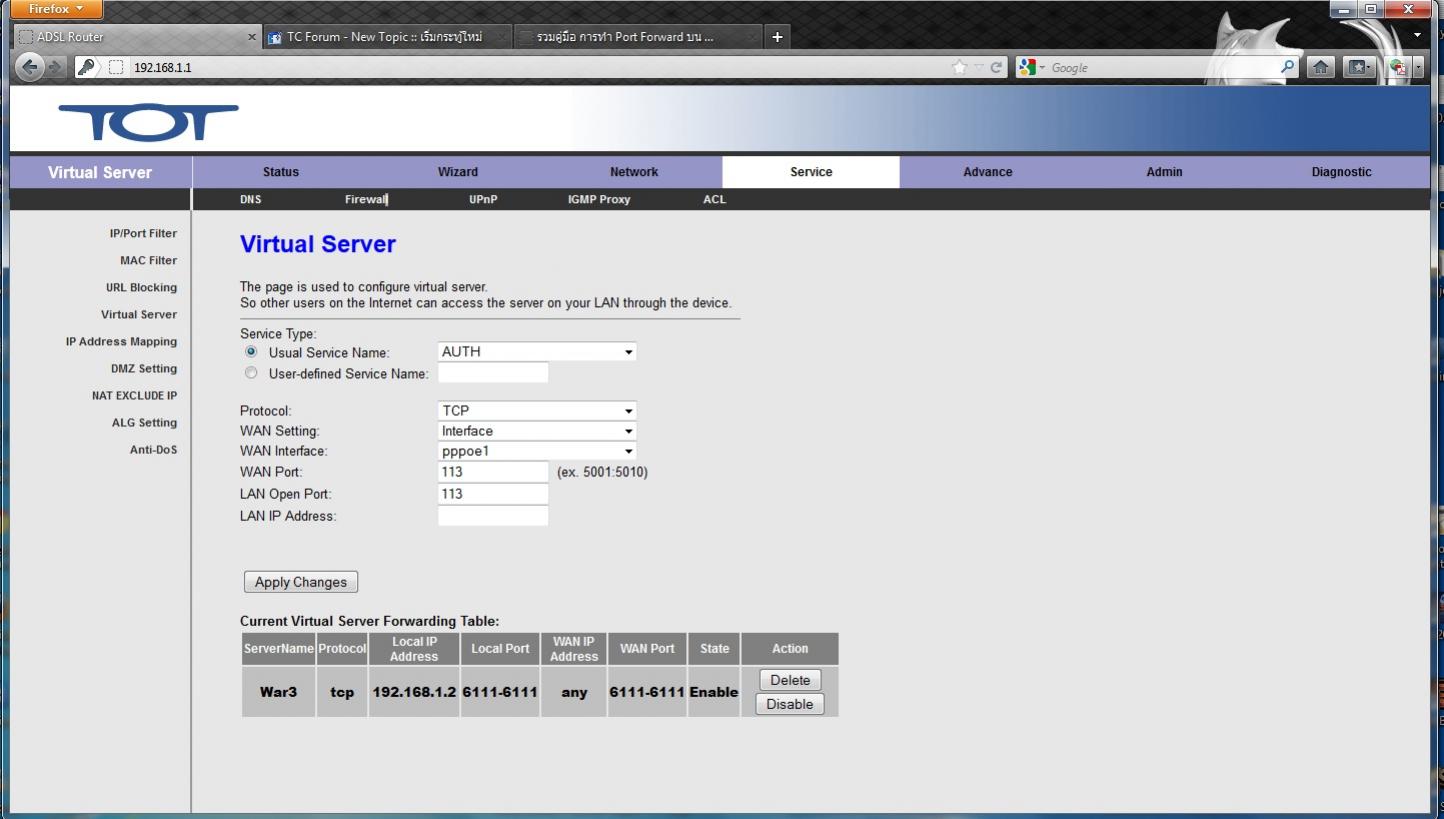
Task: Go back with the browser back arrow
Action: [31, 67]
